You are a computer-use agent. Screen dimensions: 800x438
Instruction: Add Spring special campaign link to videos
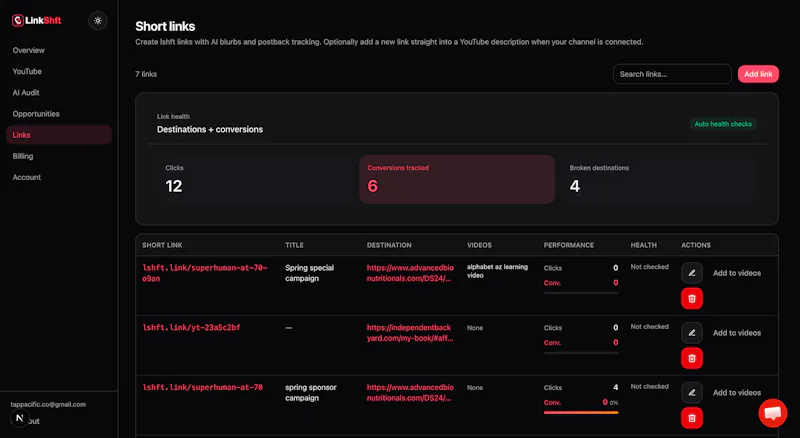(x=737, y=273)
